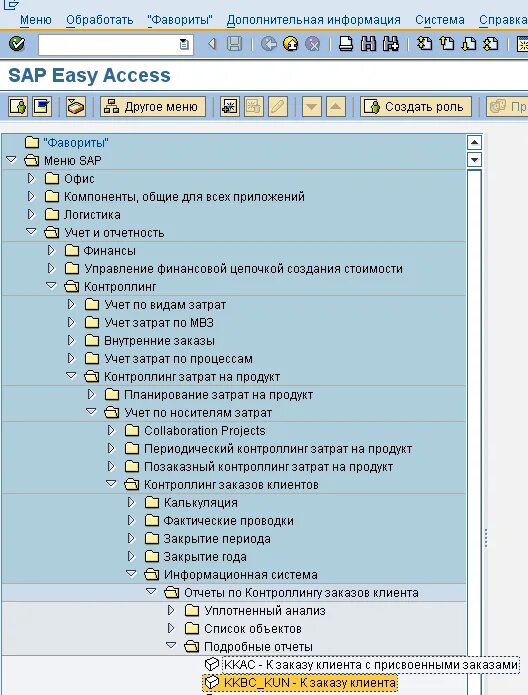Click the Другое меню button
The height and width of the screenshot is (695, 528).
(x=153, y=107)
